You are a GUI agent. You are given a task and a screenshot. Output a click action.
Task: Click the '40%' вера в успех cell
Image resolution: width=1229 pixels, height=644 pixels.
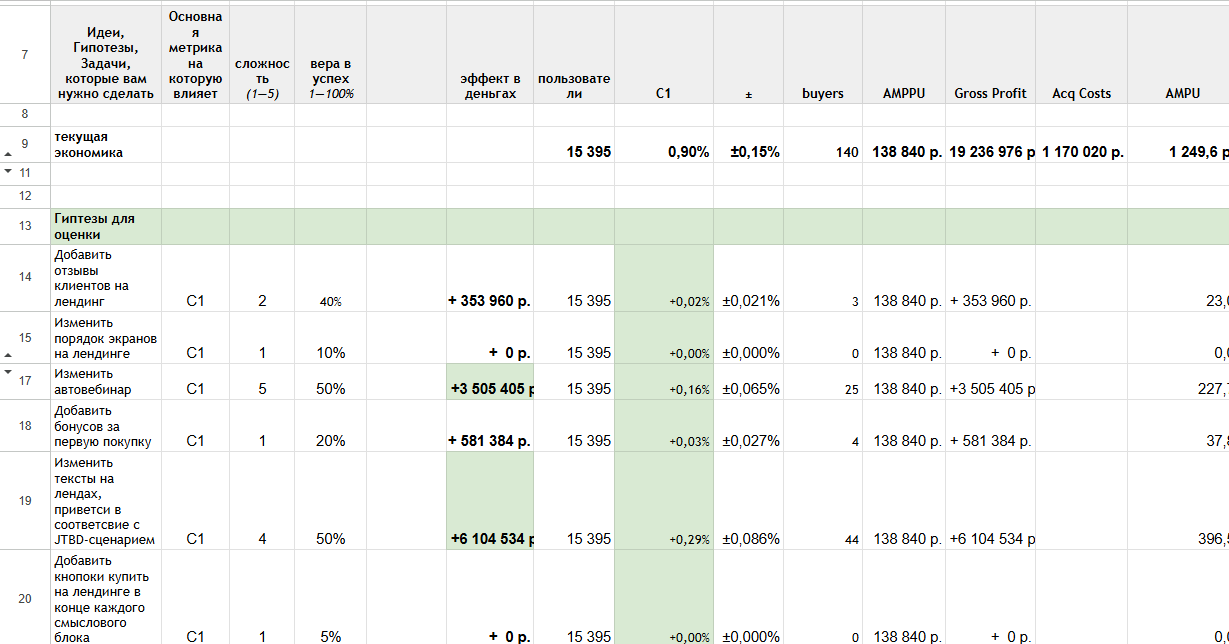click(x=331, y=279)
